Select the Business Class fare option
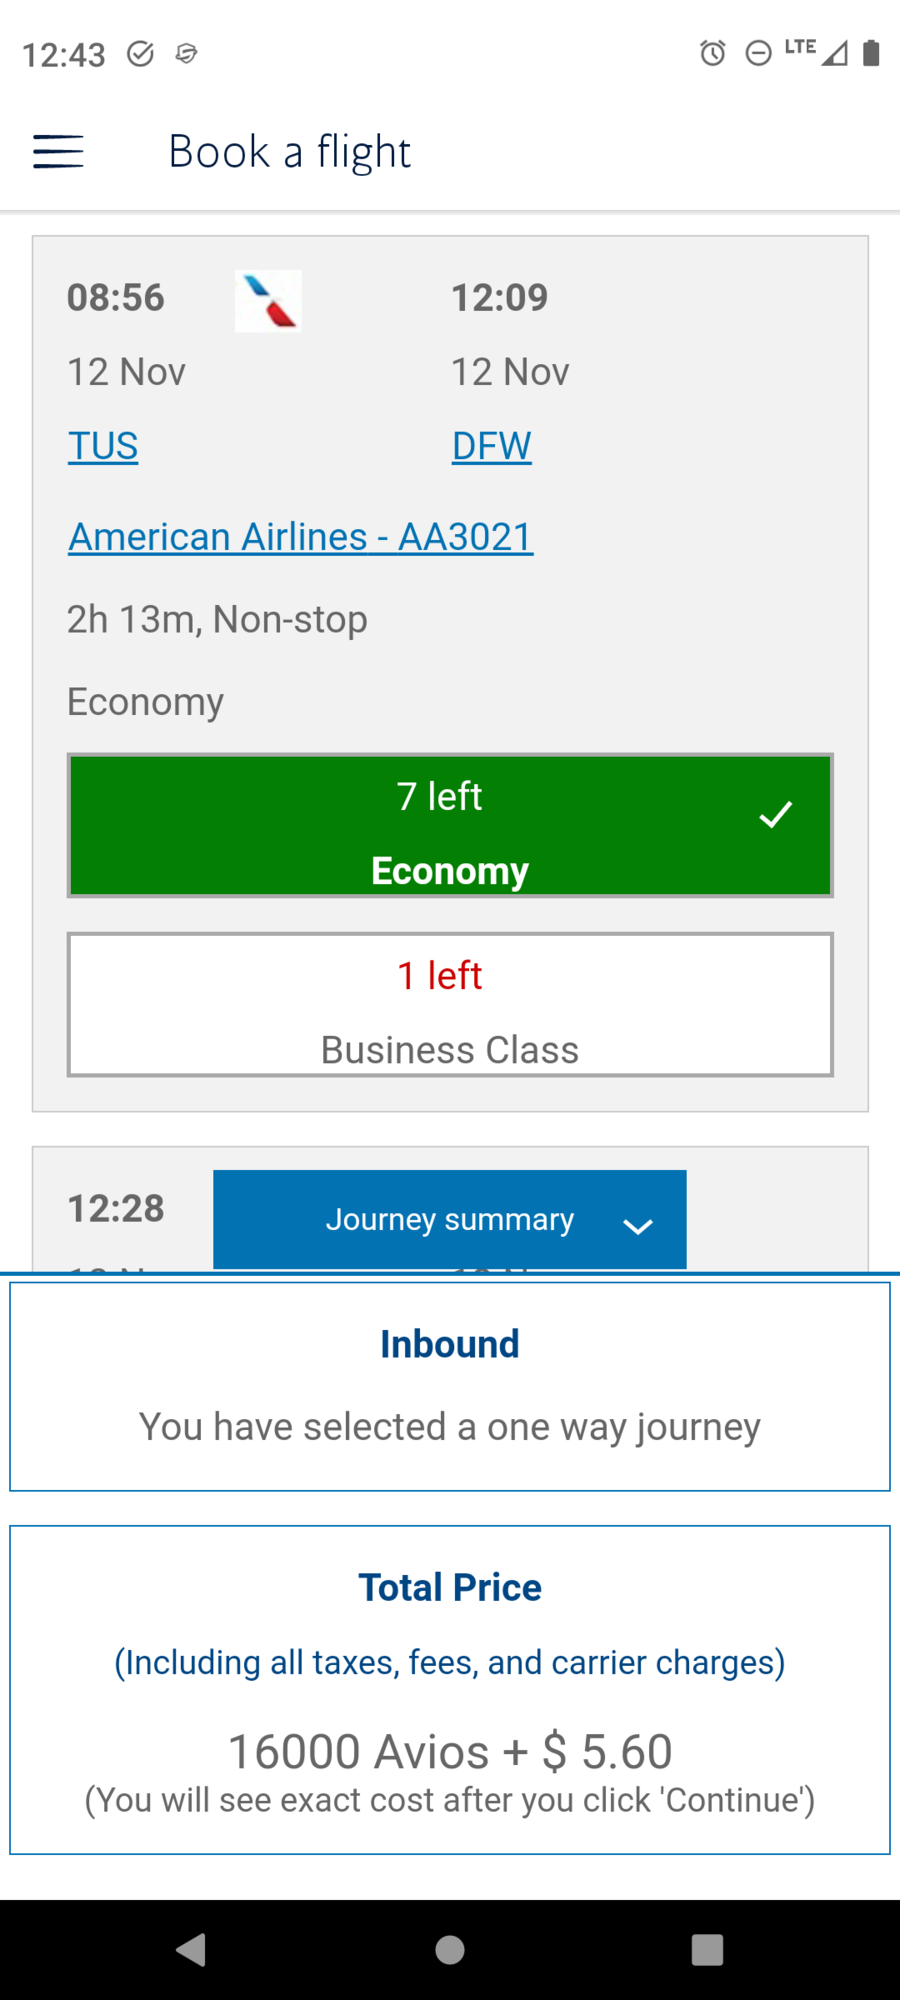This screenshot has width=900, height=2000. (449, 1004)
